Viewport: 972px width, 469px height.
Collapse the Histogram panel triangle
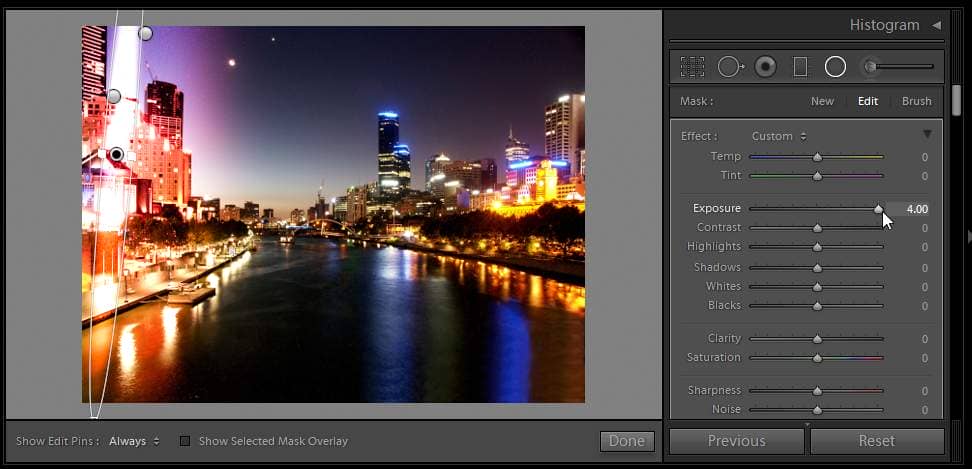937,24
